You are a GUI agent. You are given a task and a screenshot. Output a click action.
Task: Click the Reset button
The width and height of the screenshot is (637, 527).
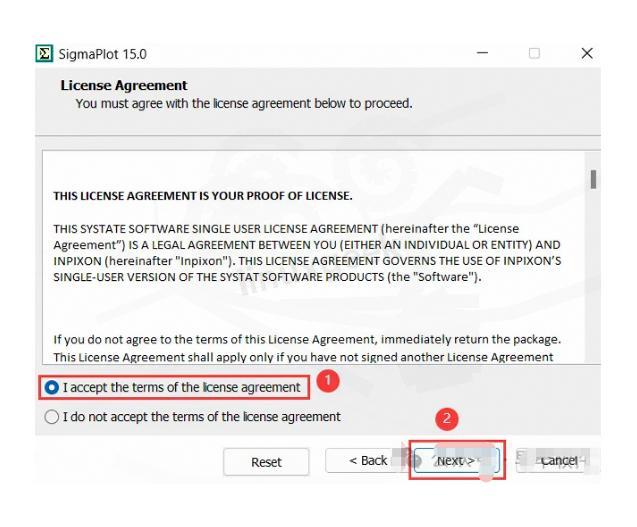tap(266, 462)
